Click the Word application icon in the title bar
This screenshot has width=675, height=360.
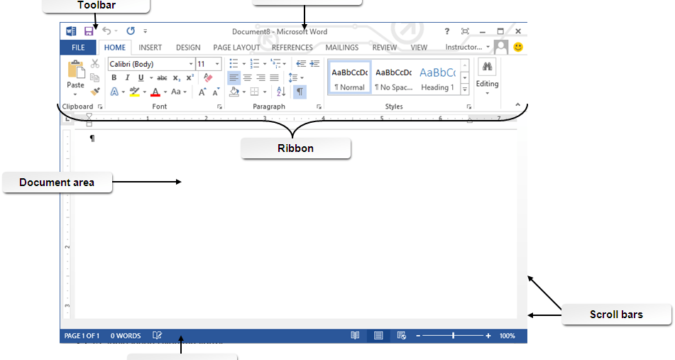pyautogui.click(x=71, y=31)
